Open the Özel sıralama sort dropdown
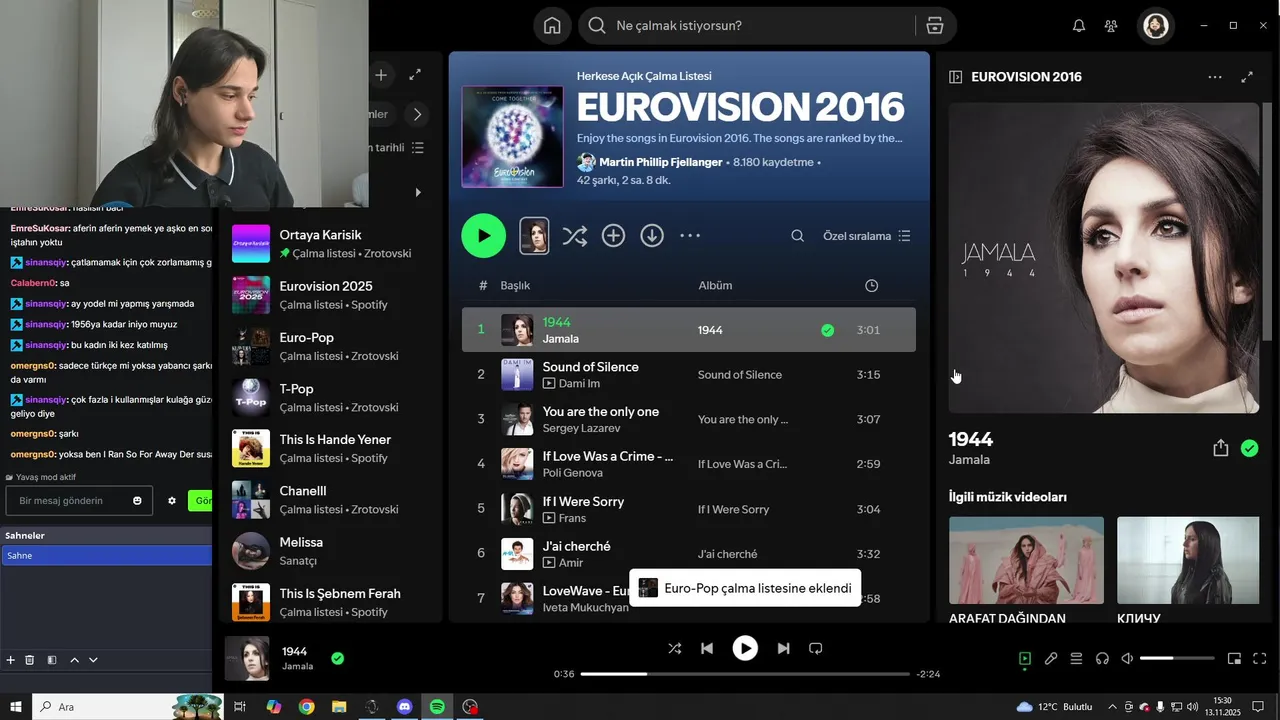Screen dimensions: 1280x720 tap(866, 236)
